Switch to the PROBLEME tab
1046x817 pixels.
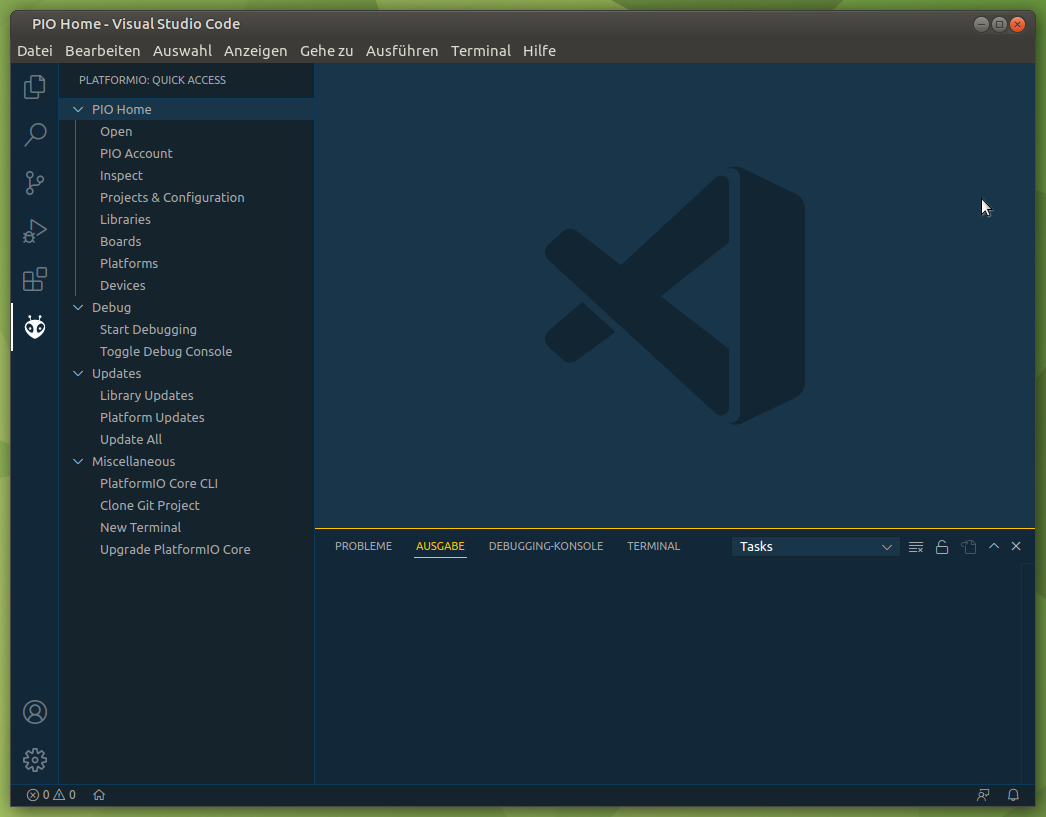[x=364, y=546]
